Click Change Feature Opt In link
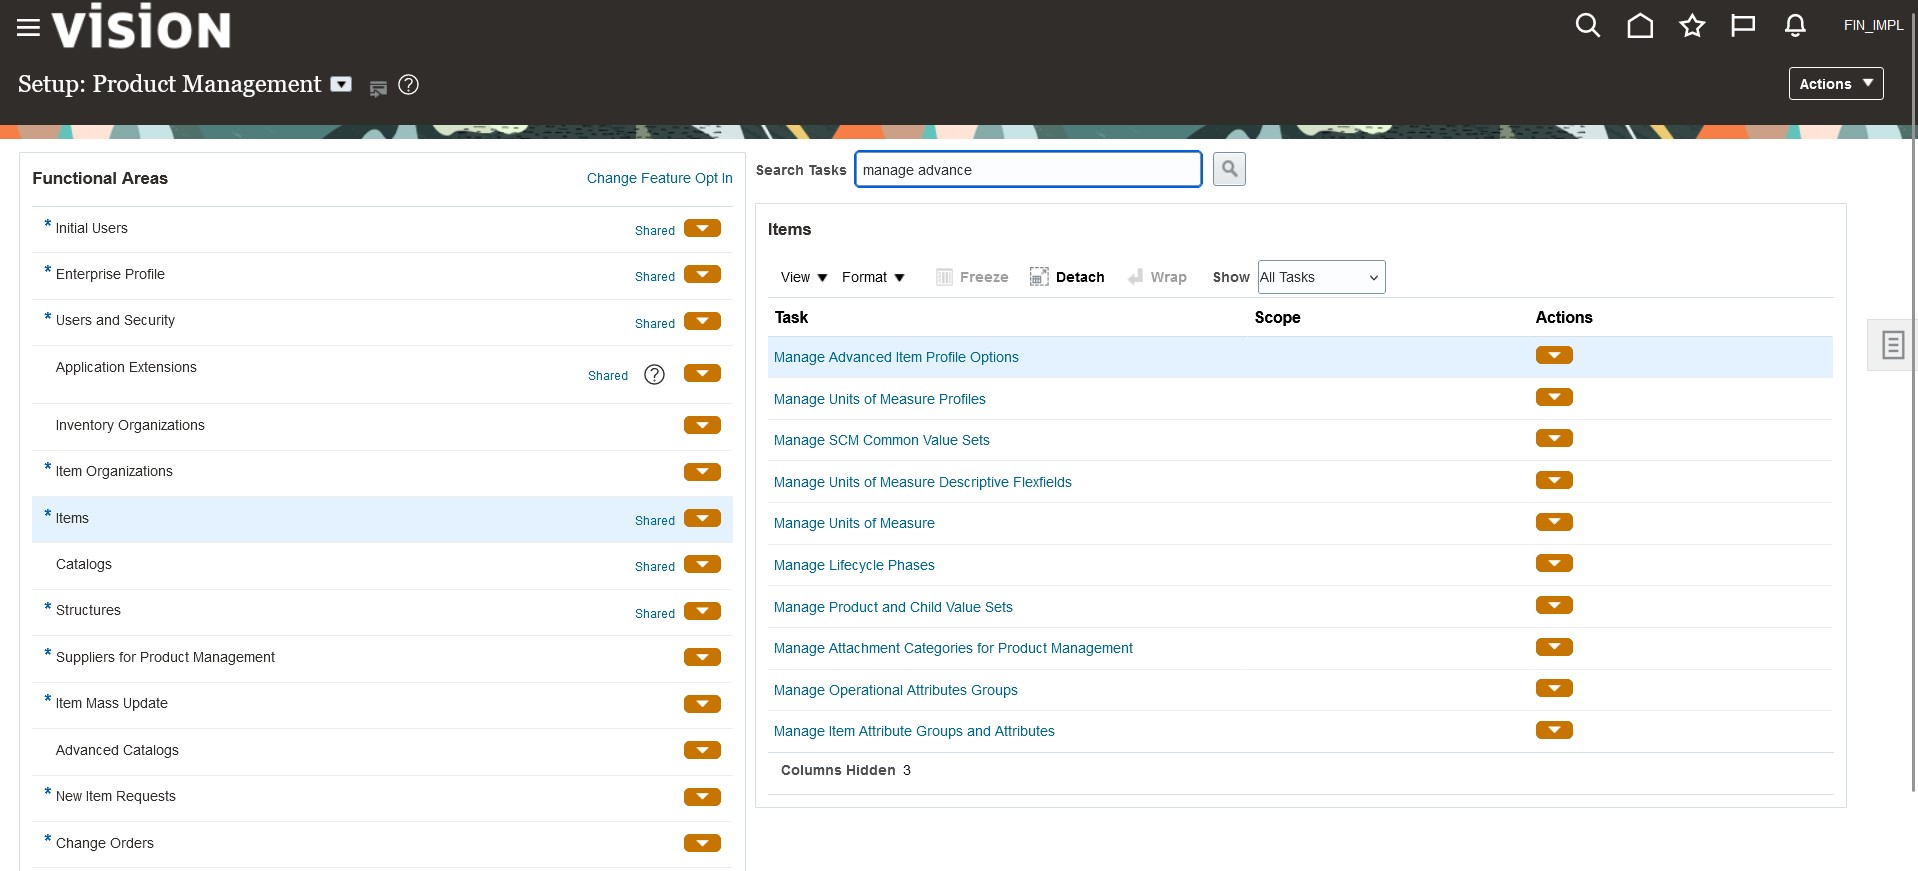 click(659, 178)
